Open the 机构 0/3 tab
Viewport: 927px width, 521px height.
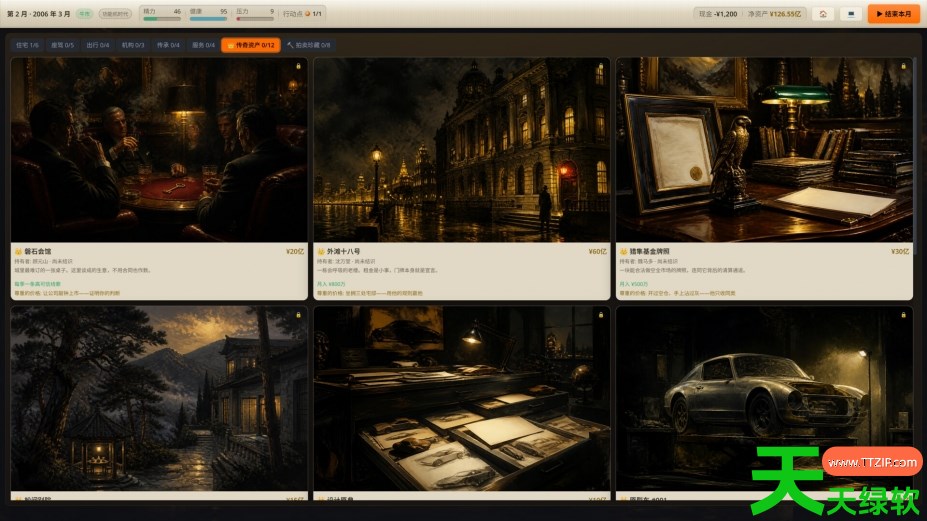click(x=133, y=45)
